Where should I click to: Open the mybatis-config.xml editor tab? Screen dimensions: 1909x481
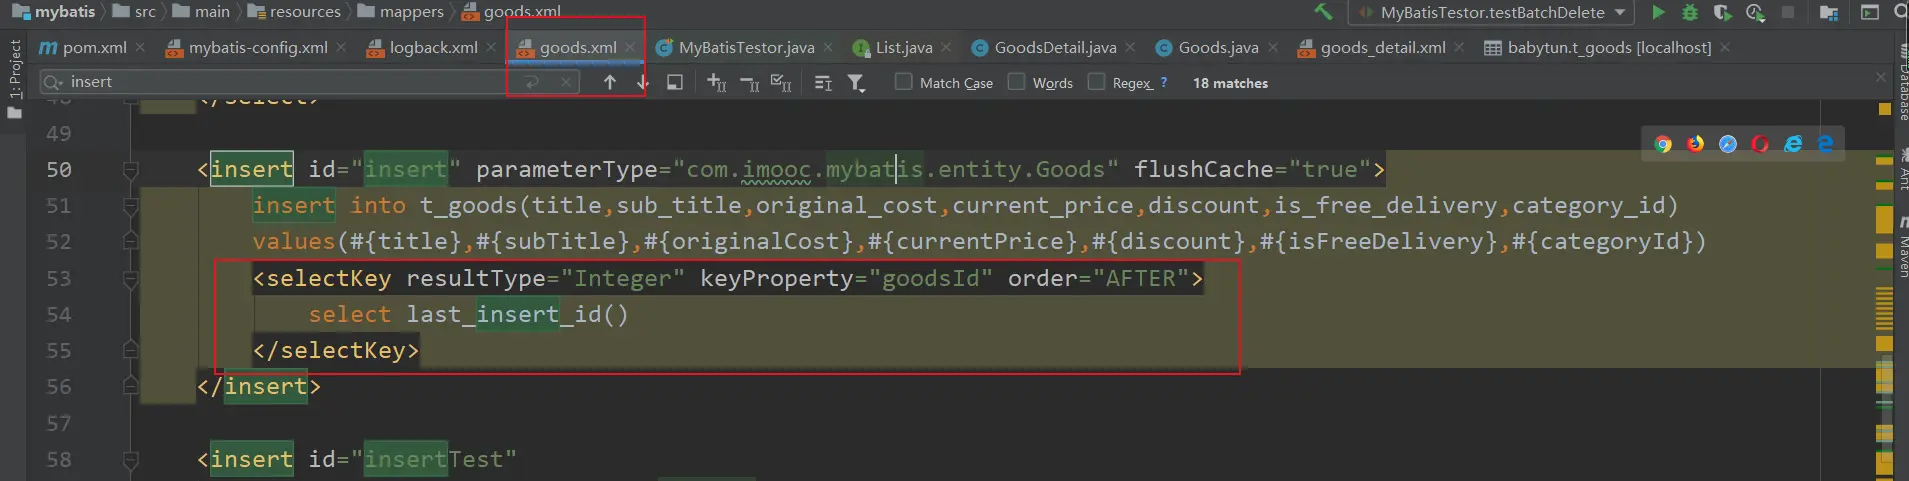257,48
